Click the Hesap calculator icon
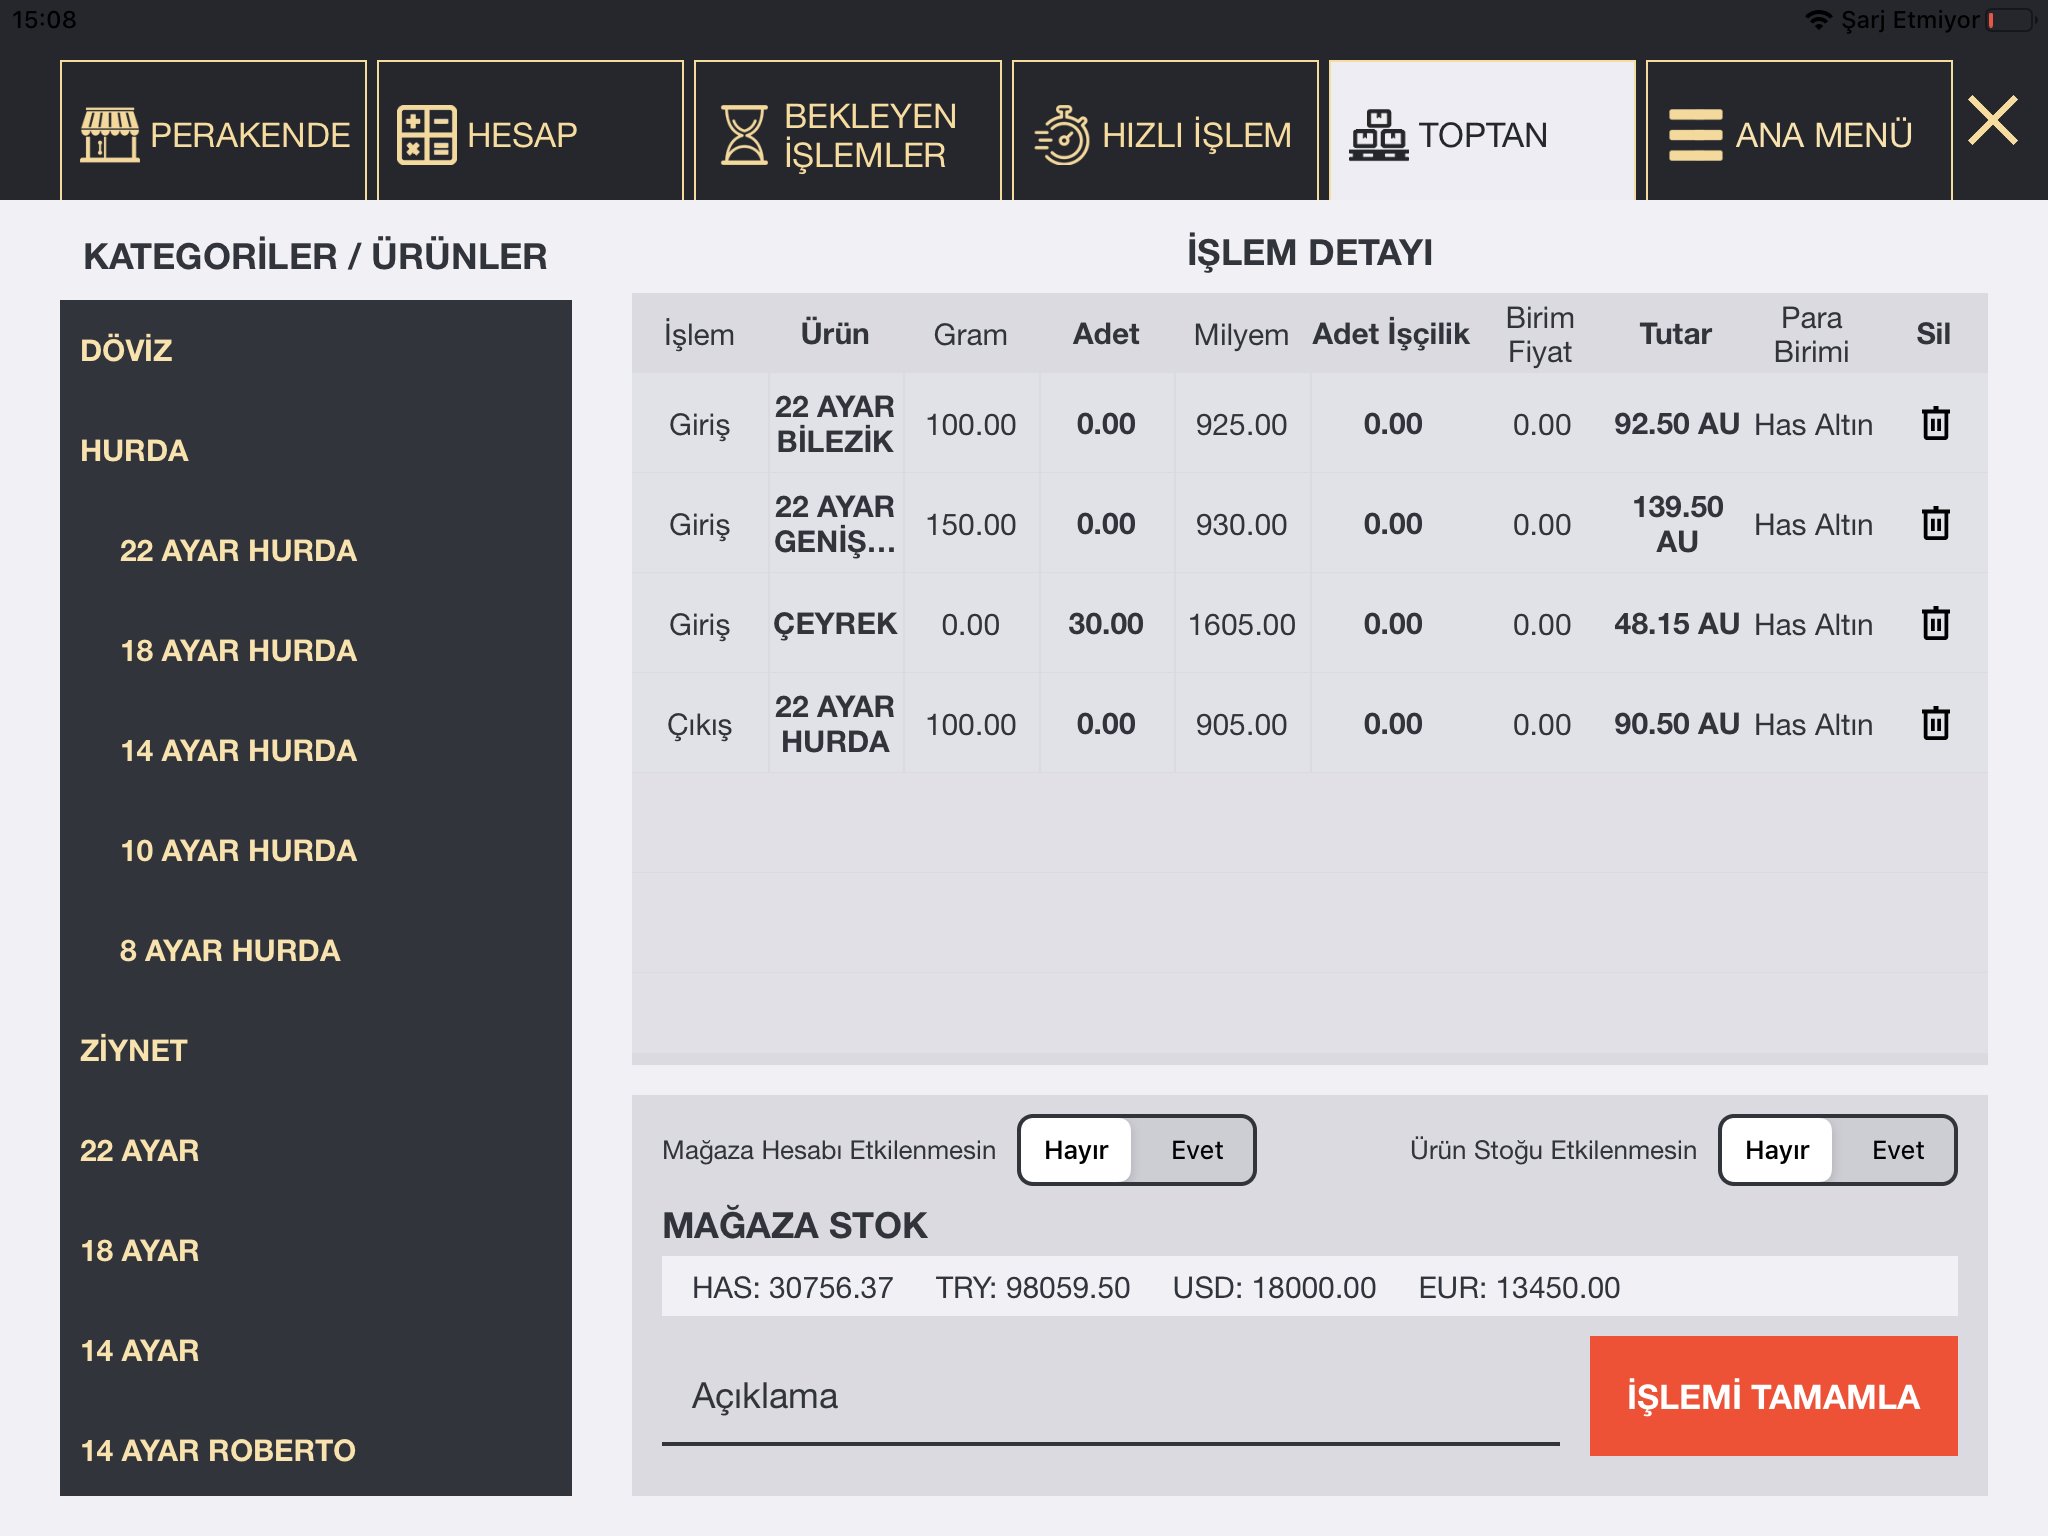Screen dimensions: 2048x1536 click(427, 134)
